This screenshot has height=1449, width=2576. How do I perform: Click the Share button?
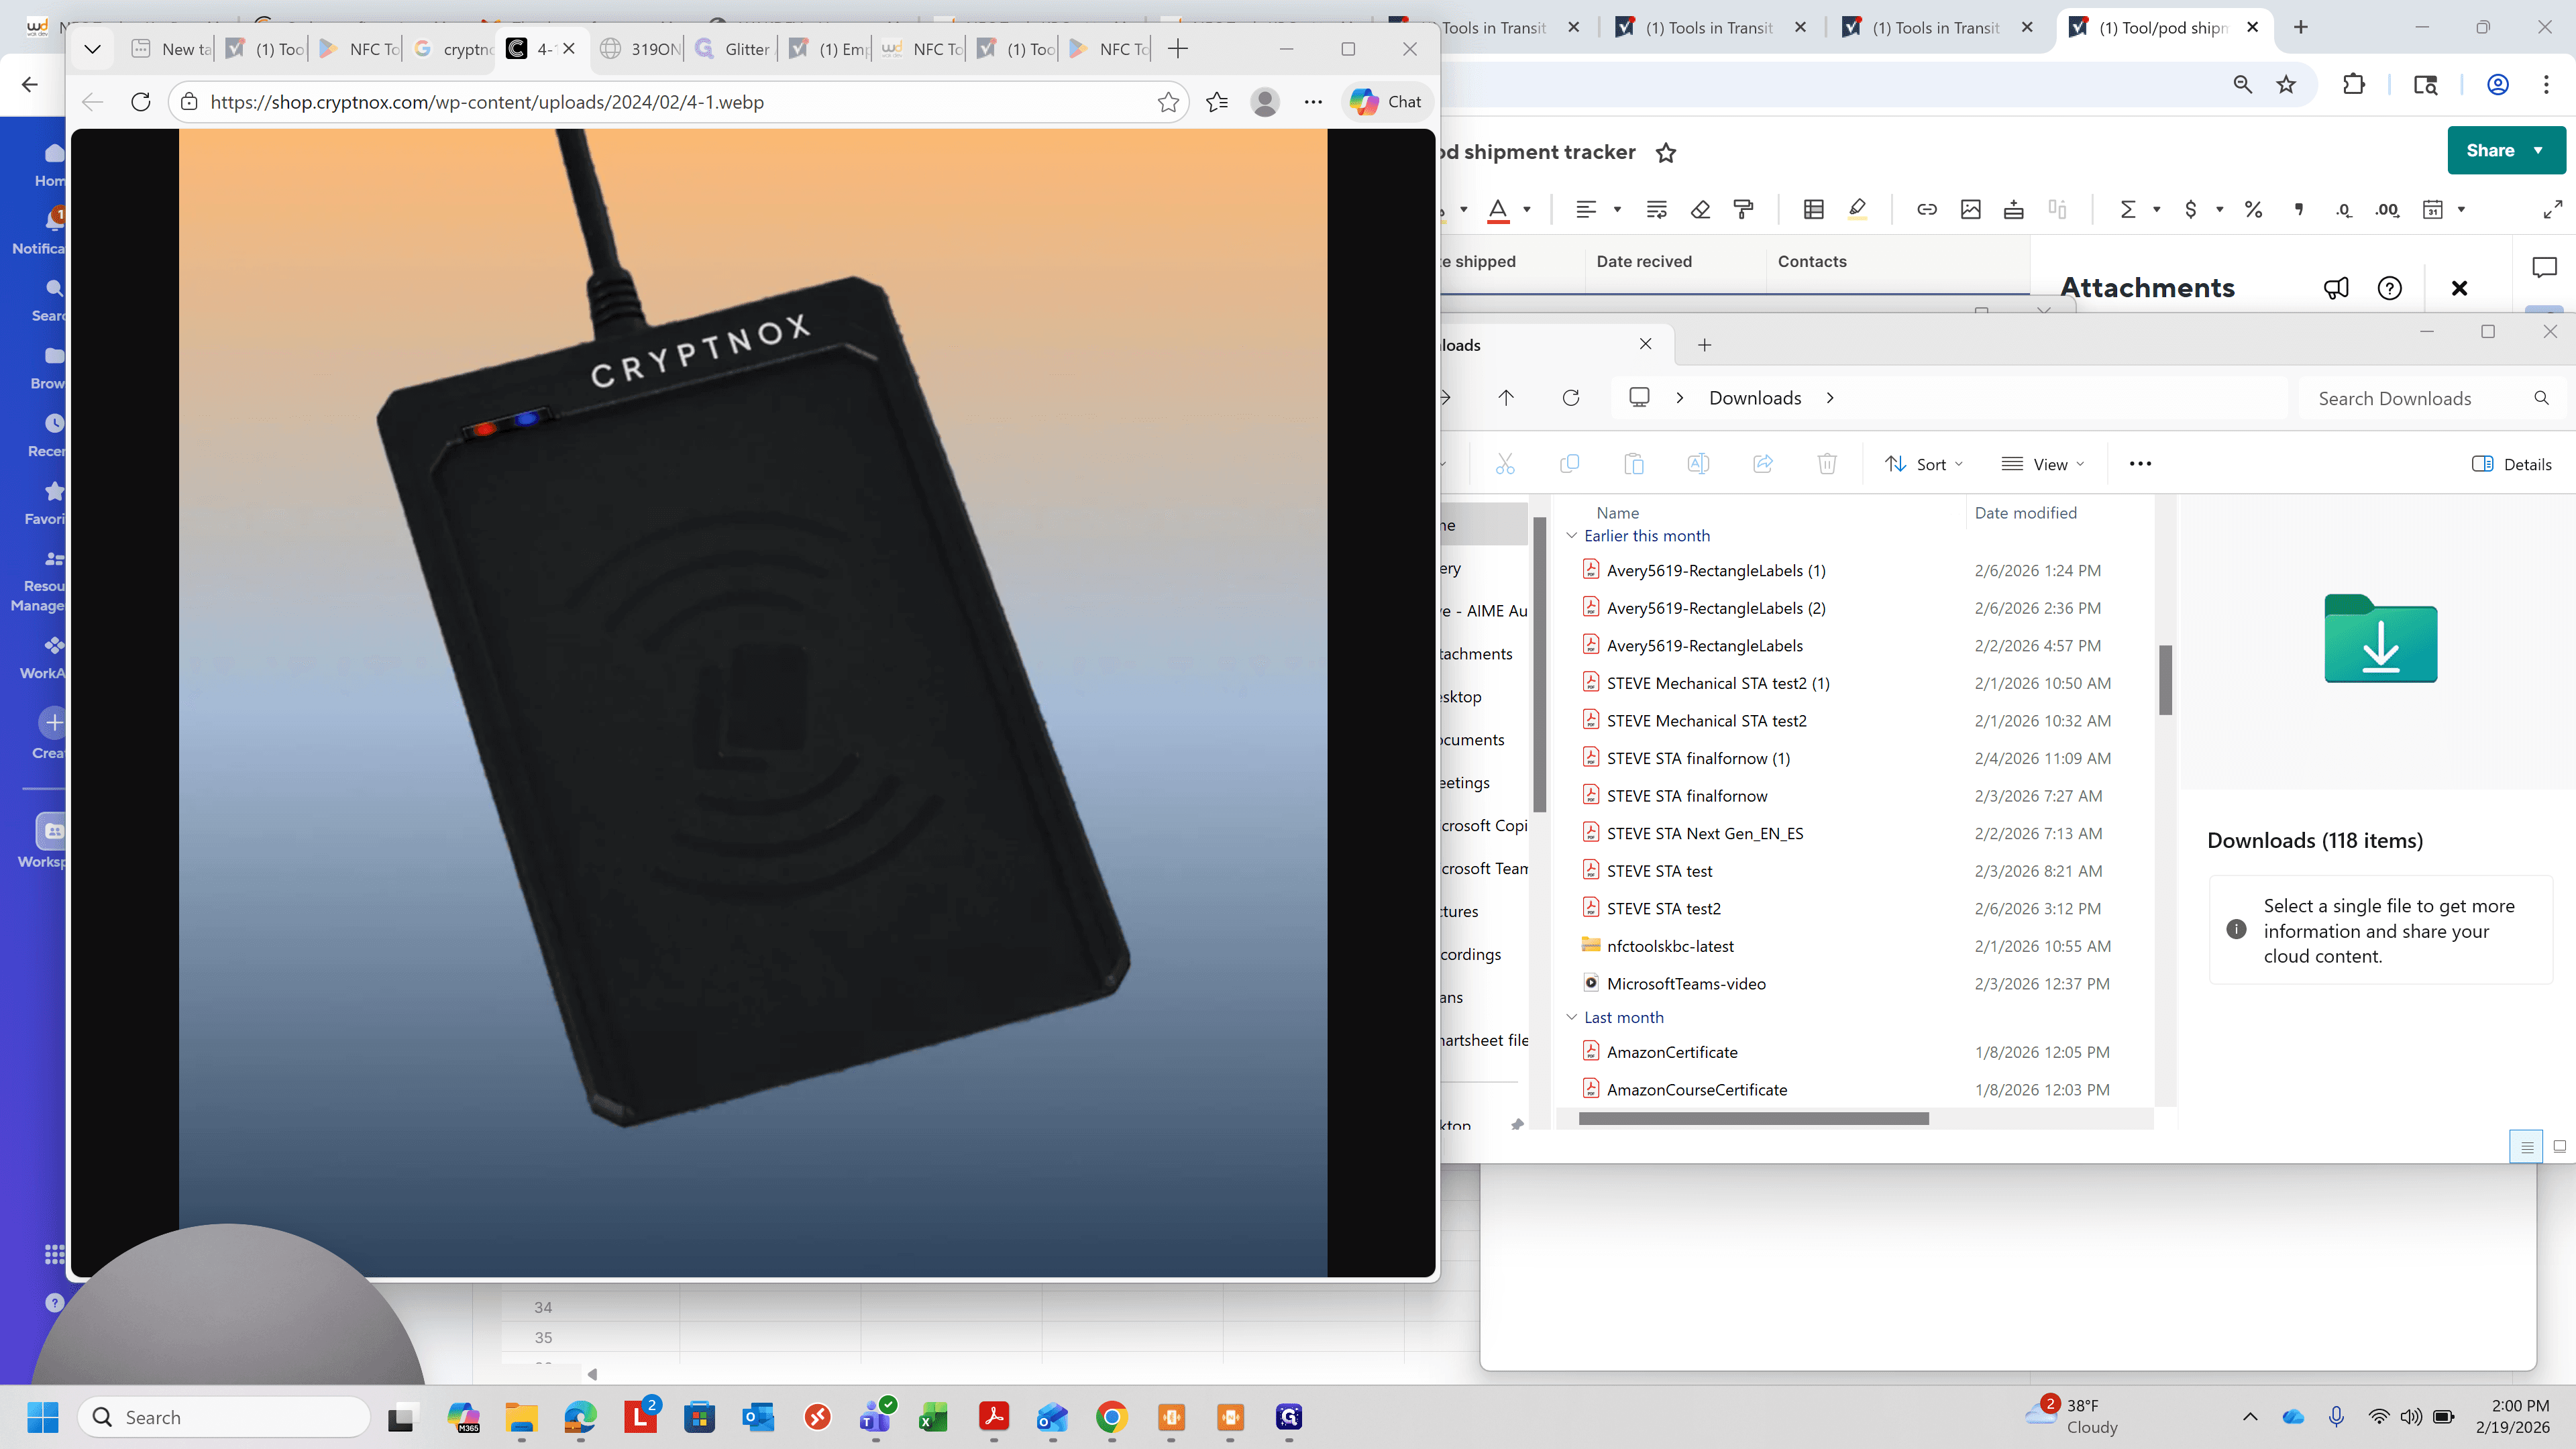click(2506, 150)
